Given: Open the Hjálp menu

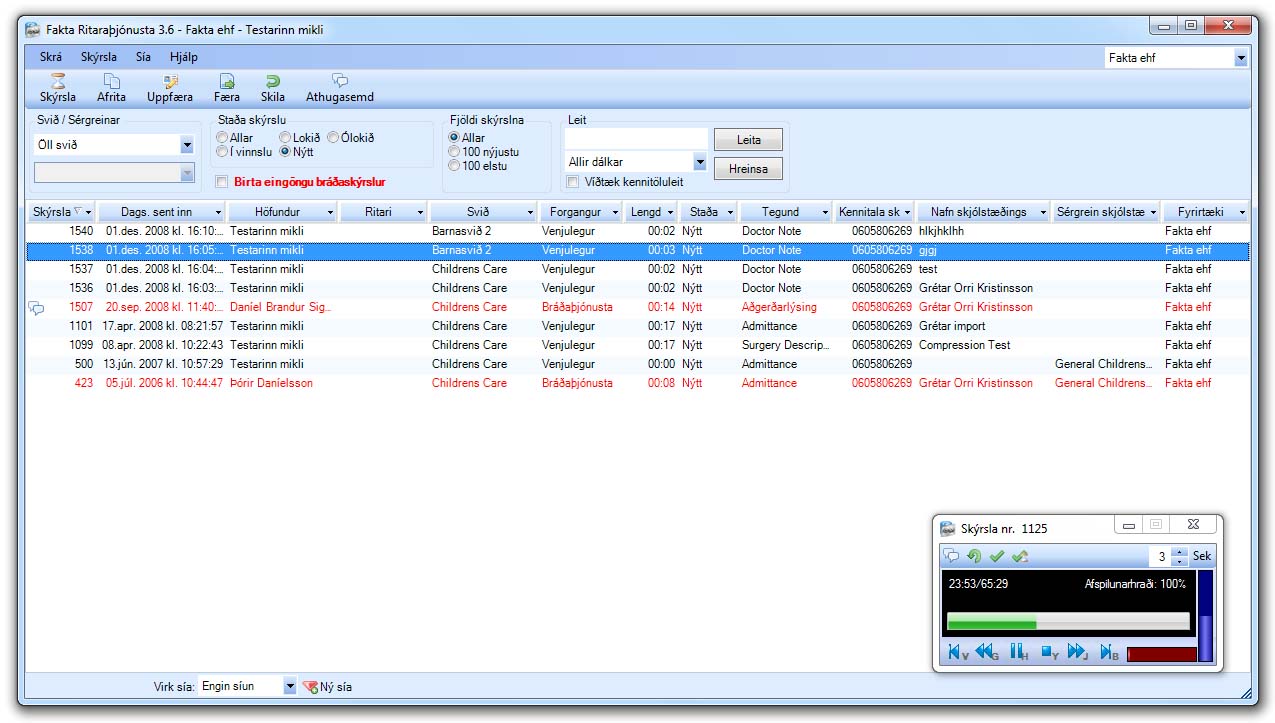Looking at the screenshot, I should tap(184, 57).
